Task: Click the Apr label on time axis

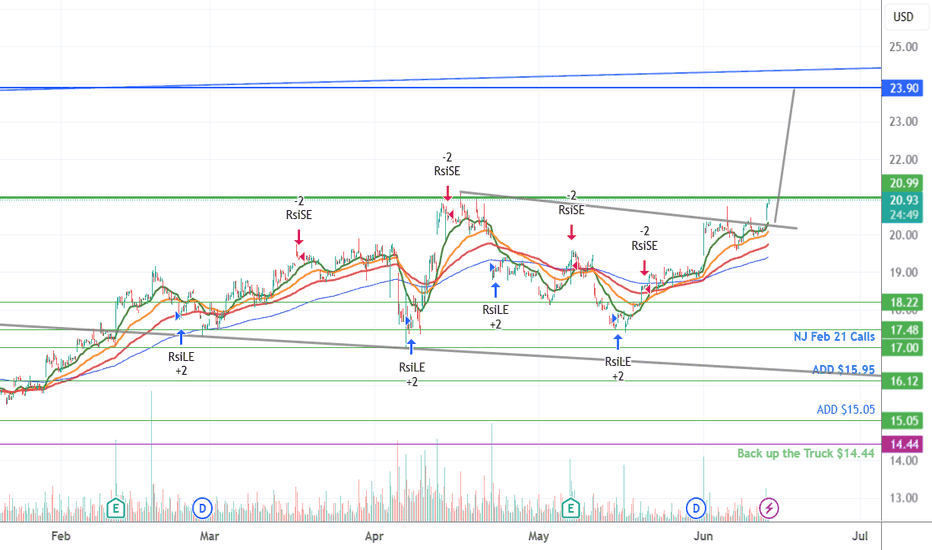Action: (374, 536)
